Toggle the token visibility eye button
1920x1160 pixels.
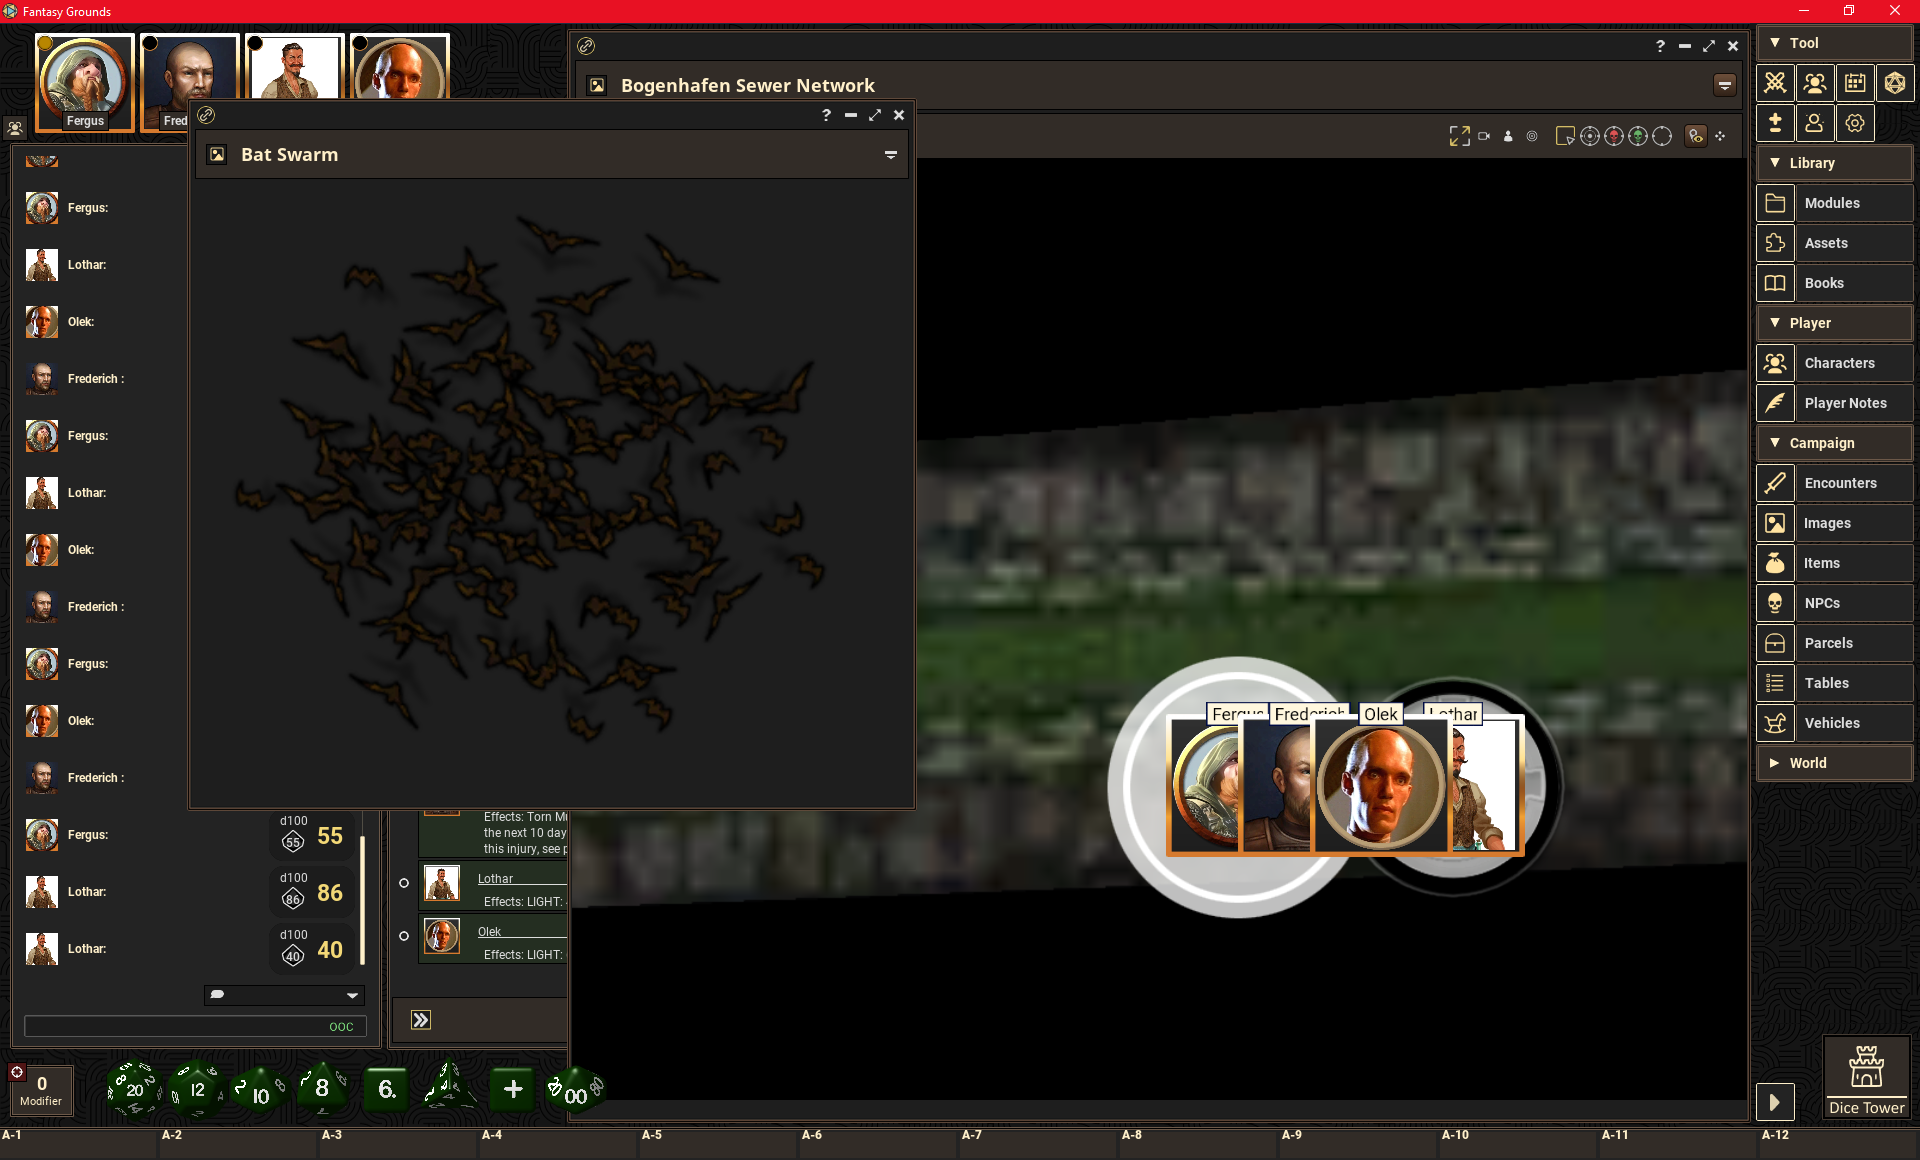coord(1696,136)
